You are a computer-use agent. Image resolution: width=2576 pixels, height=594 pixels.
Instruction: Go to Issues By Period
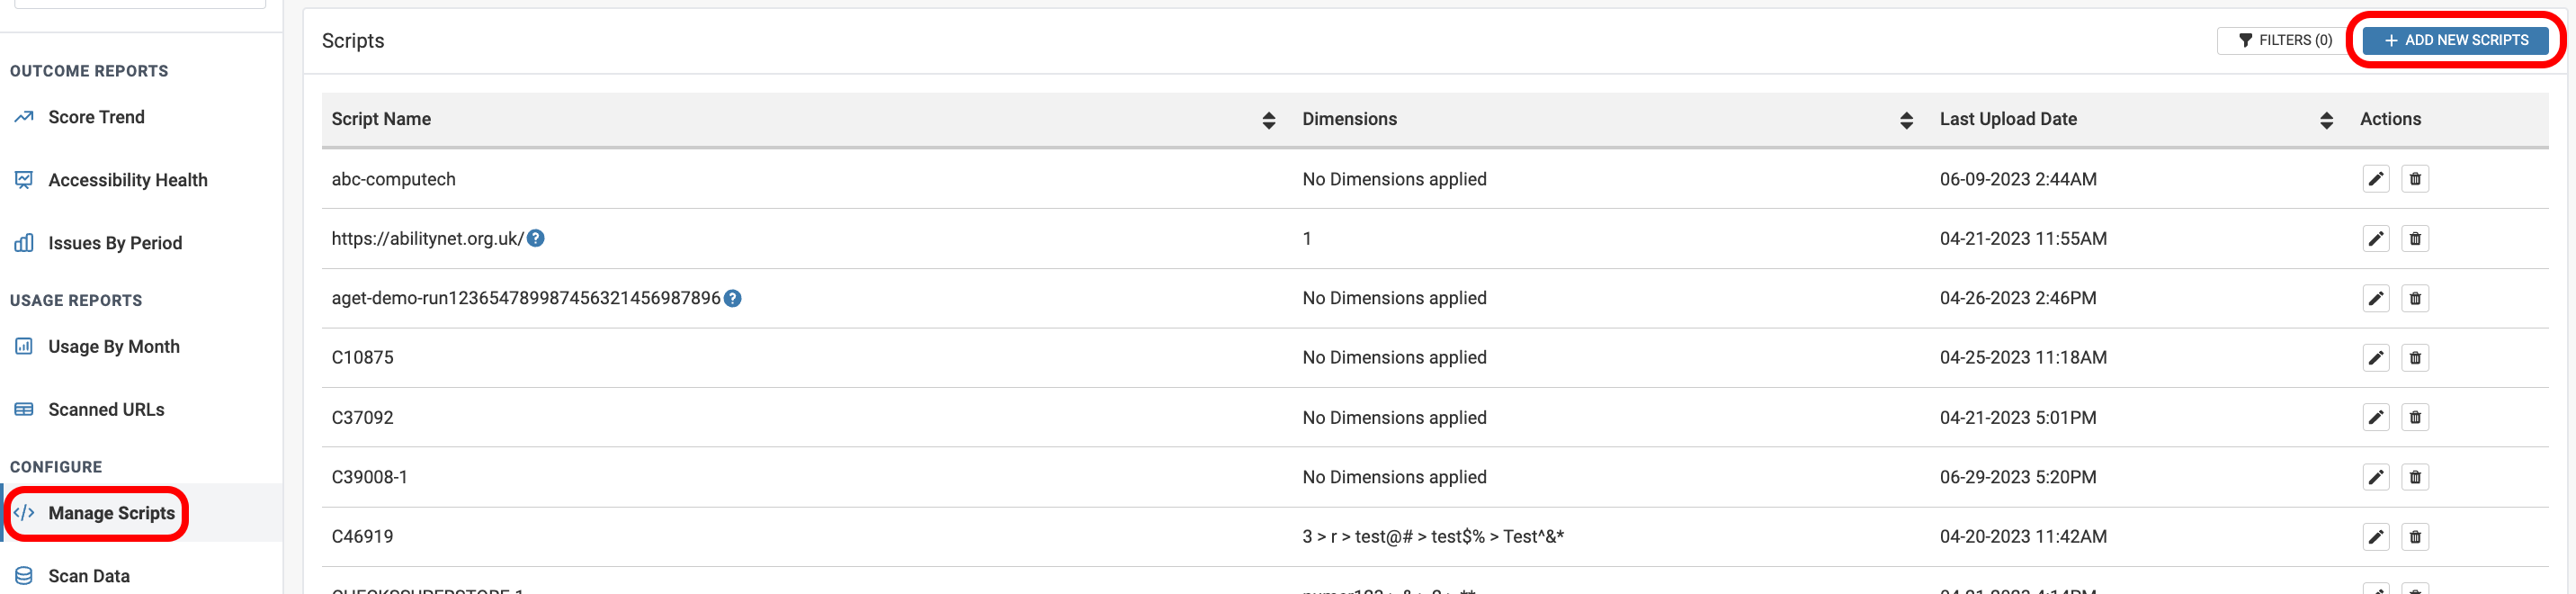[114, 243]
